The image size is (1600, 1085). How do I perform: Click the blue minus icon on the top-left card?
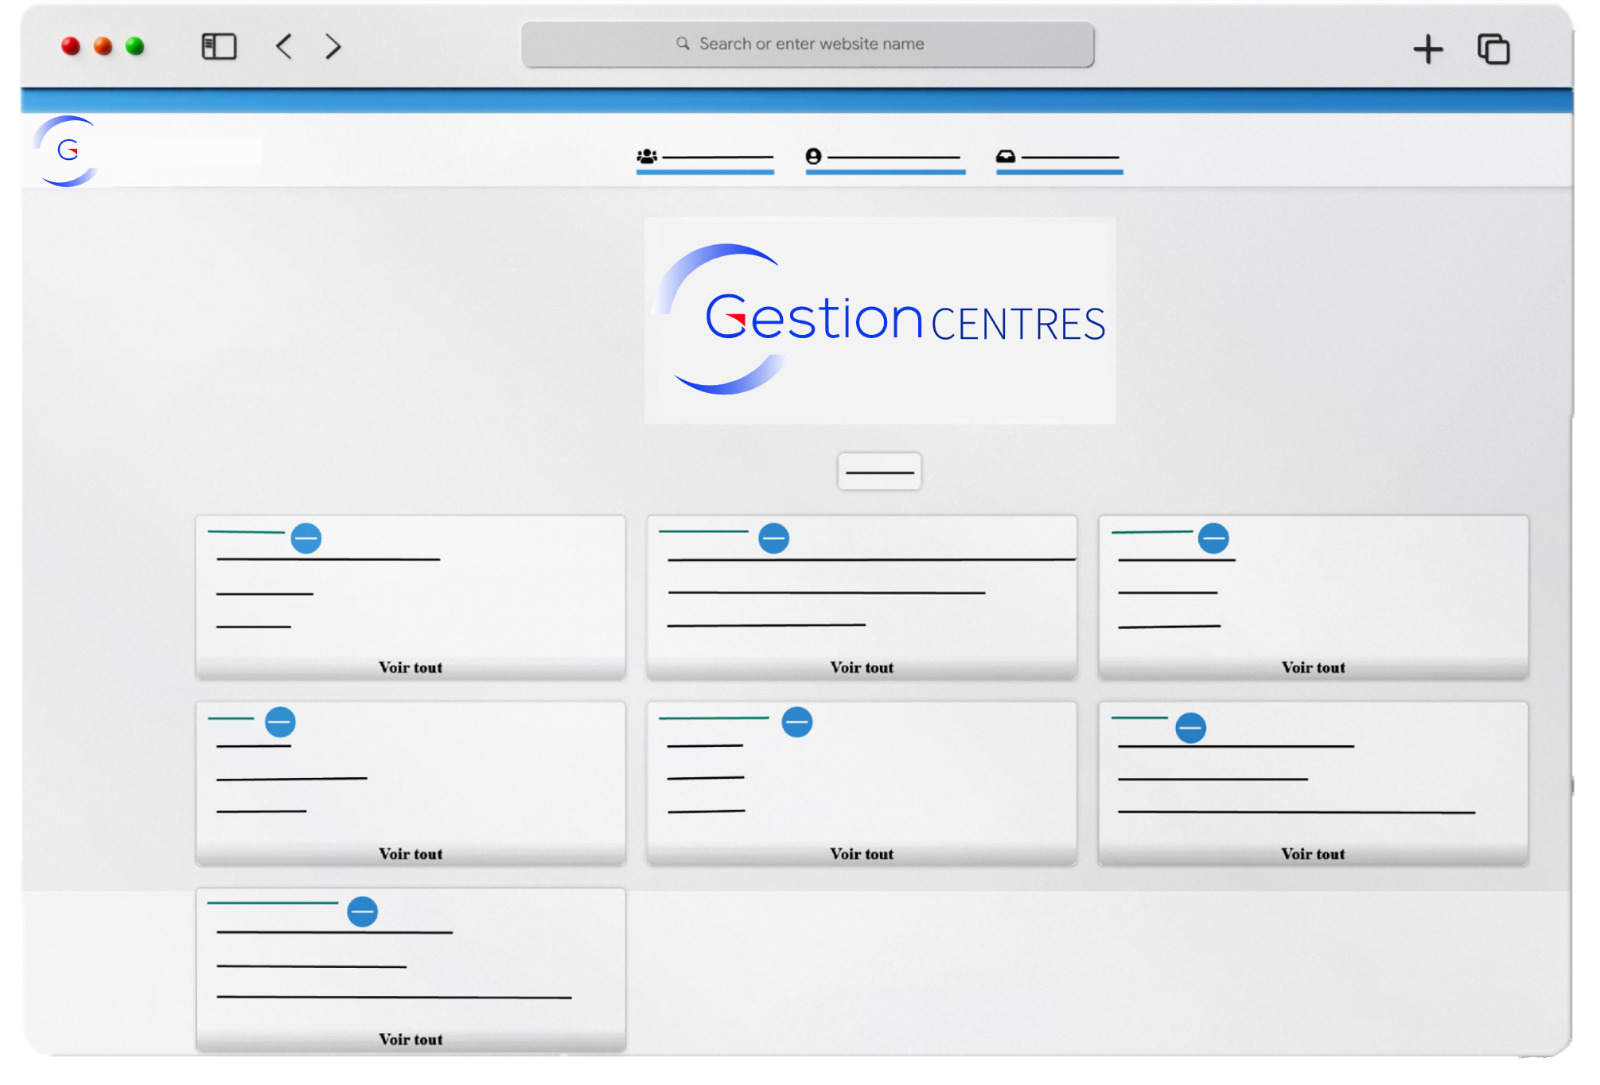coord(306,538)
